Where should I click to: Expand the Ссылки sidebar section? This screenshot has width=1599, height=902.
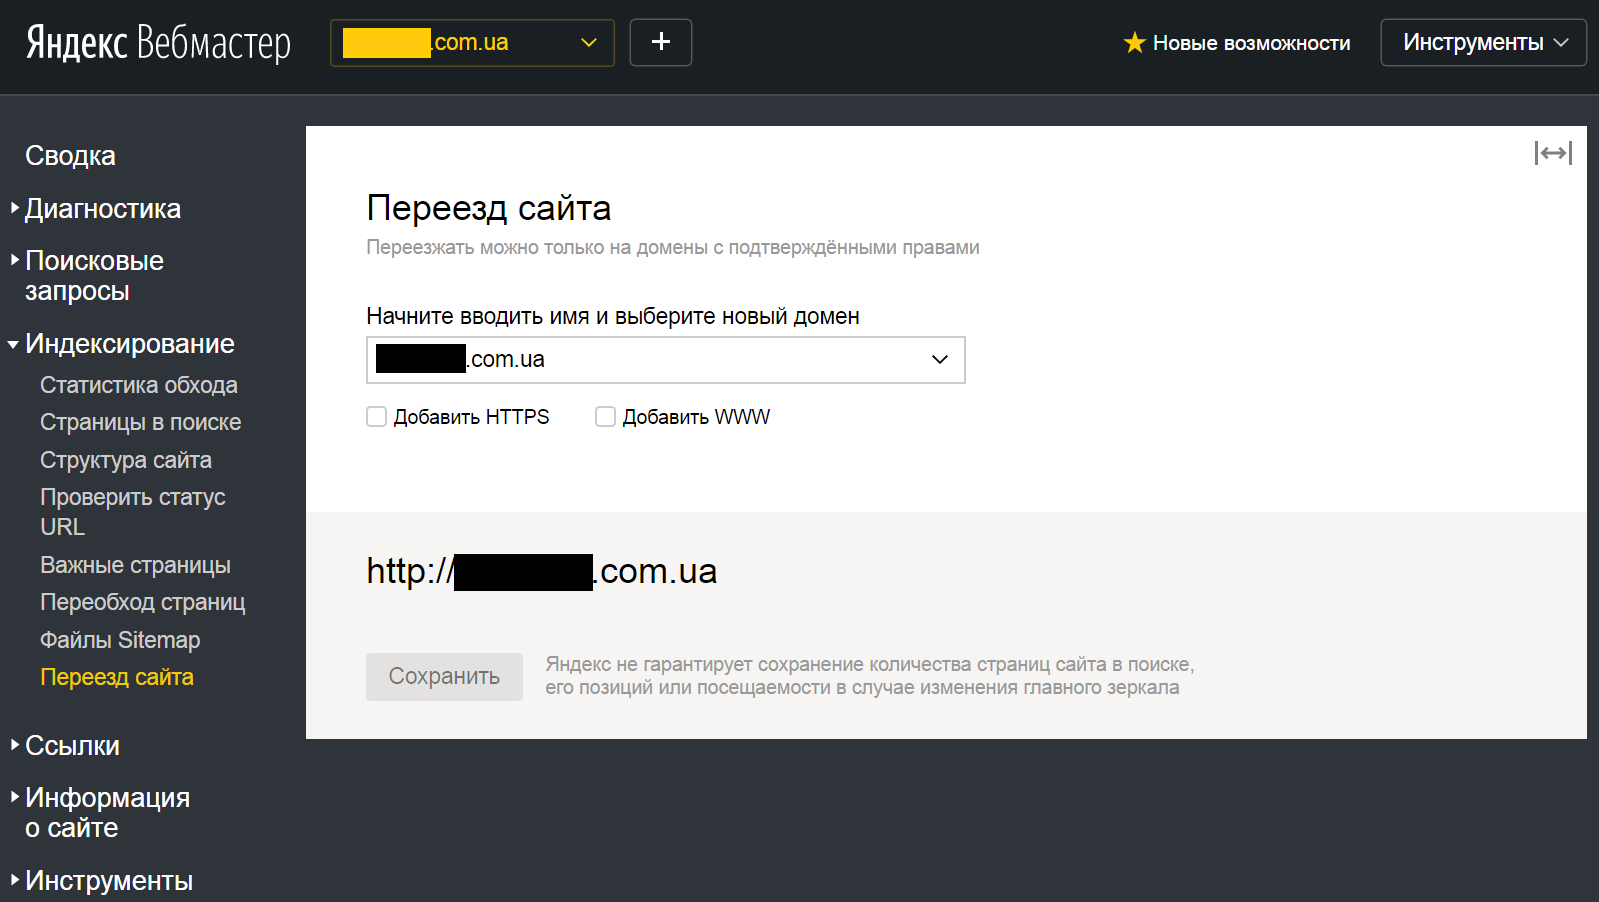pyautogui.click(x=72, y=746)
